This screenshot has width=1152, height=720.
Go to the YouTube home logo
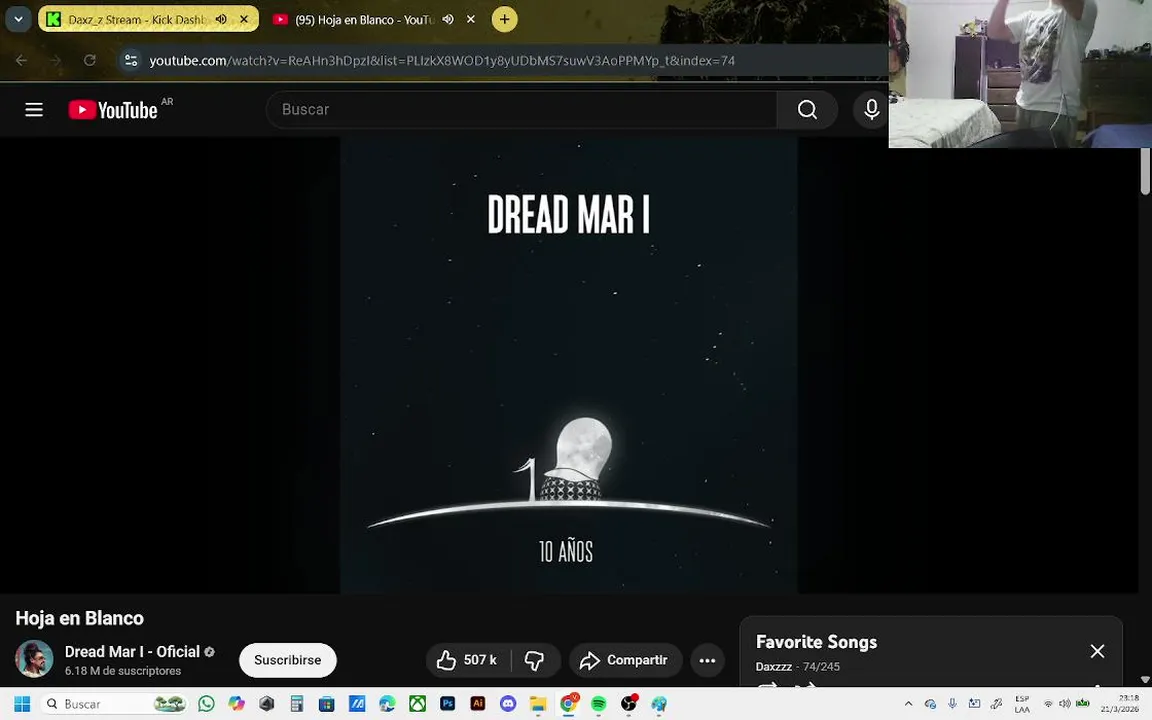(113, 110)
